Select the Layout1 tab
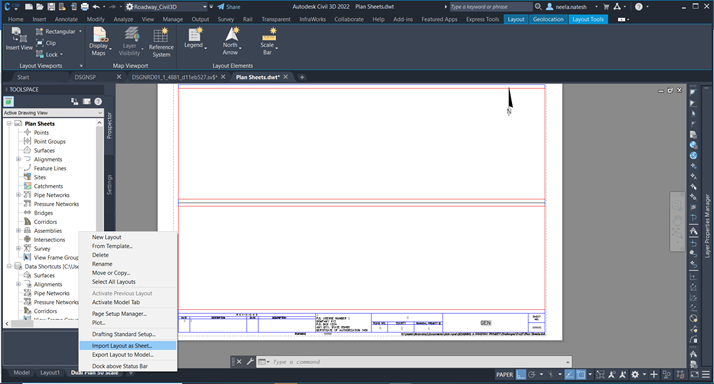714x384 pixels. tap(50, 373)
